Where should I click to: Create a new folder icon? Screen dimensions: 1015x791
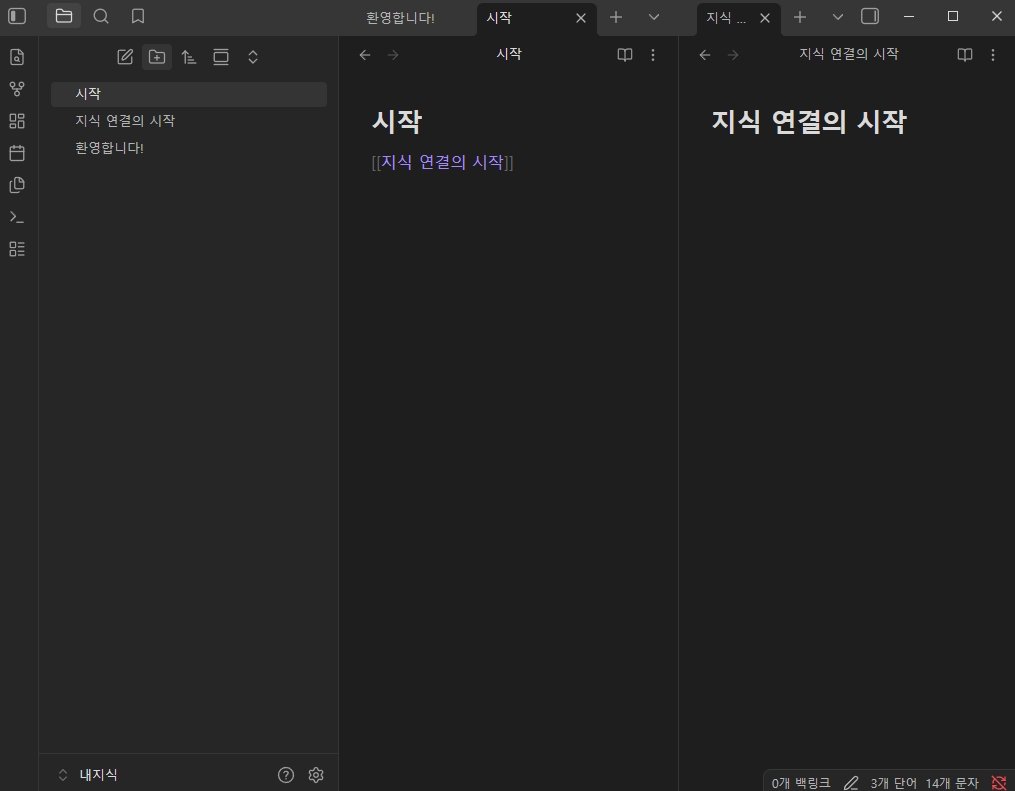pyautogui.click(x=157, y=57)
